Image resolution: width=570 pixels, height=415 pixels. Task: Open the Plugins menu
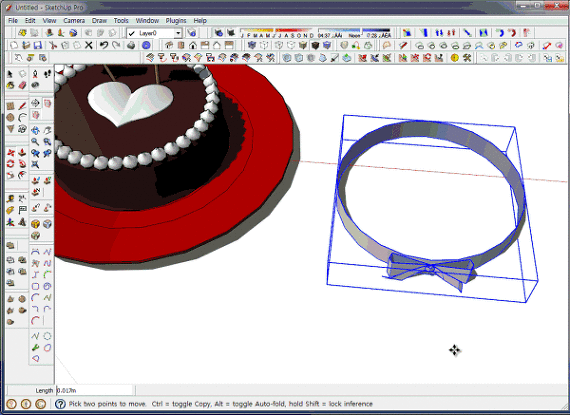176,21
